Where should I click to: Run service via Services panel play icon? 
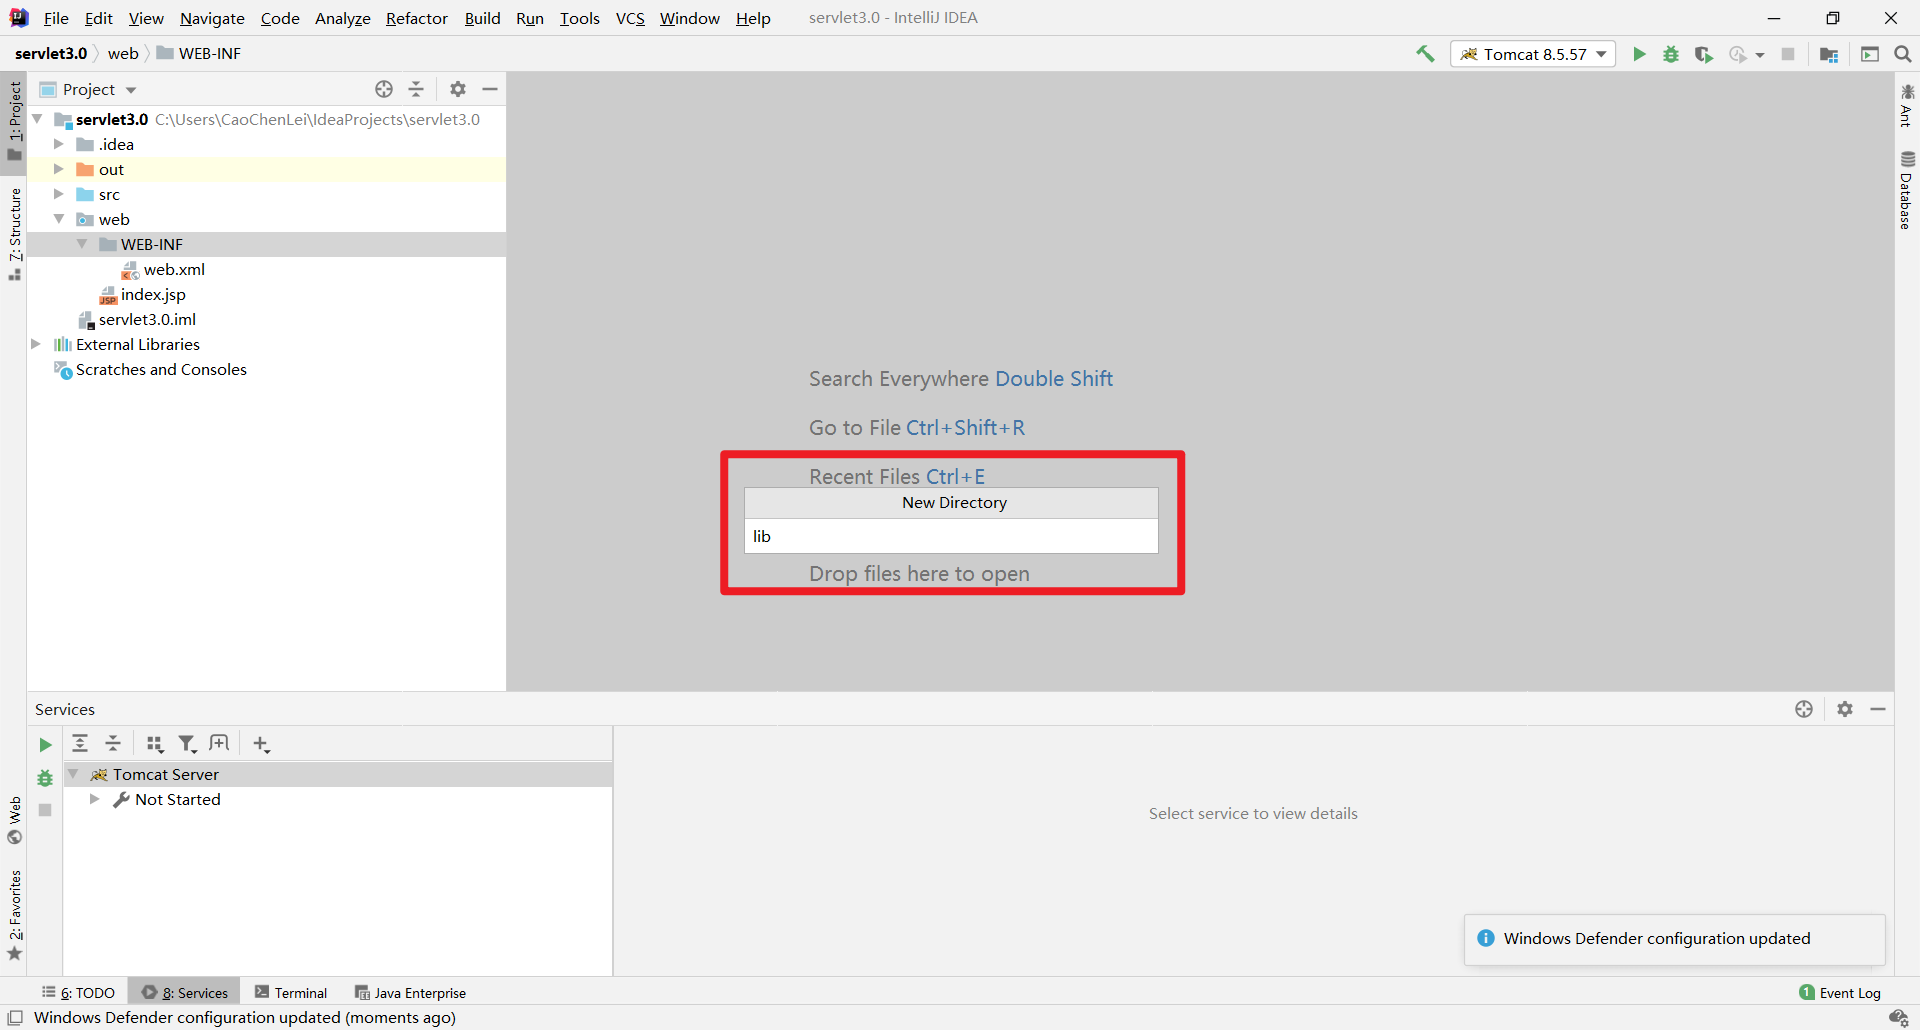coord(45,745)
